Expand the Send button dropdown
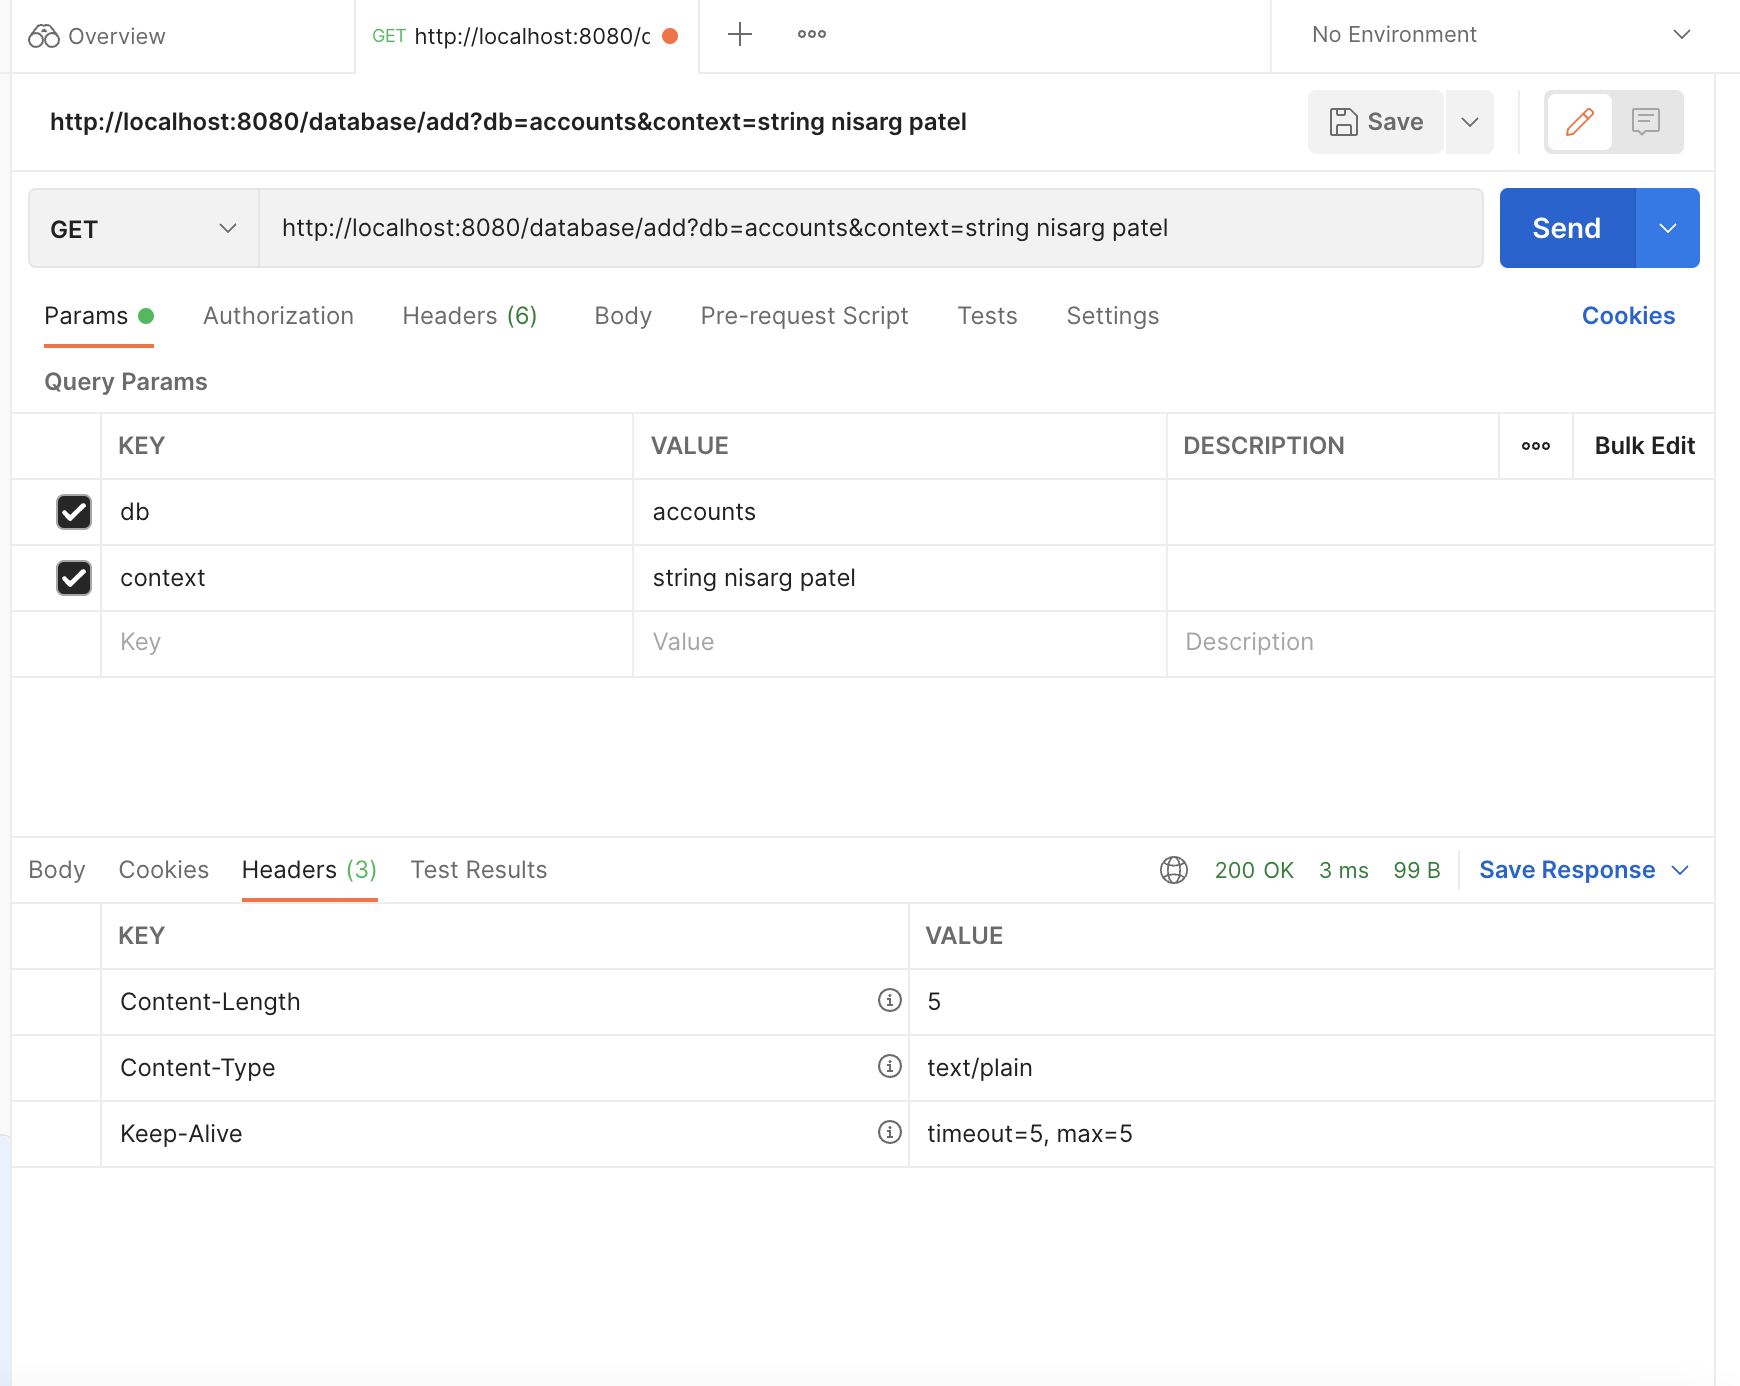Viewport: 1740px width, 1386px height. coord(1667,227)
